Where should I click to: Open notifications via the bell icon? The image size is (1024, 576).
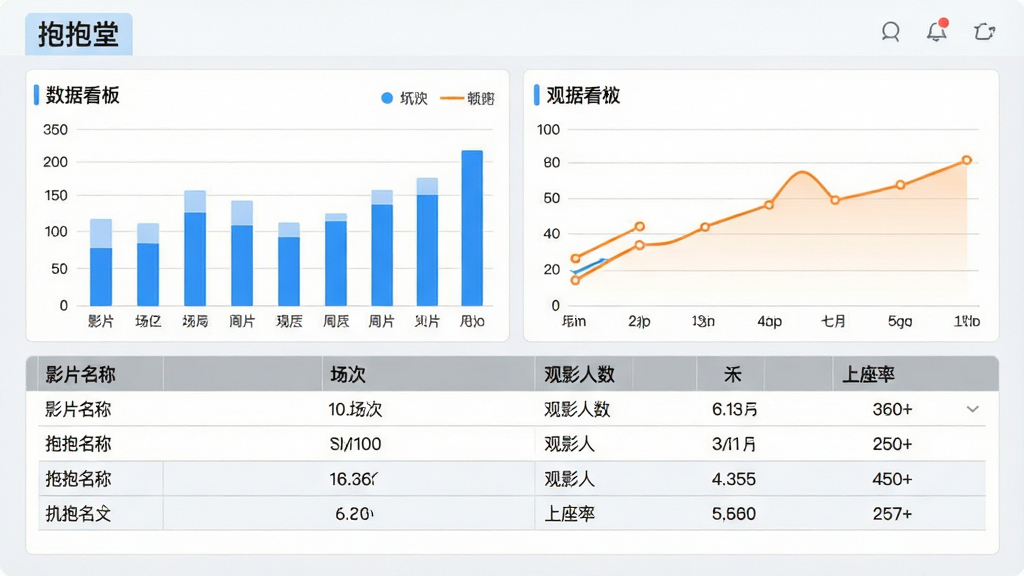[x=936, y=31]
